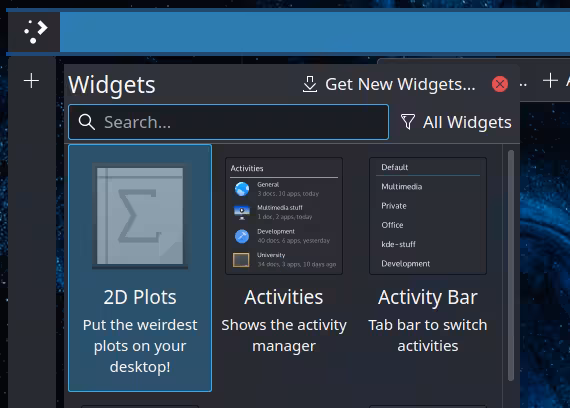Close the Widgets panel with red X
Screen dimensions: 570x408
(500, 84)
